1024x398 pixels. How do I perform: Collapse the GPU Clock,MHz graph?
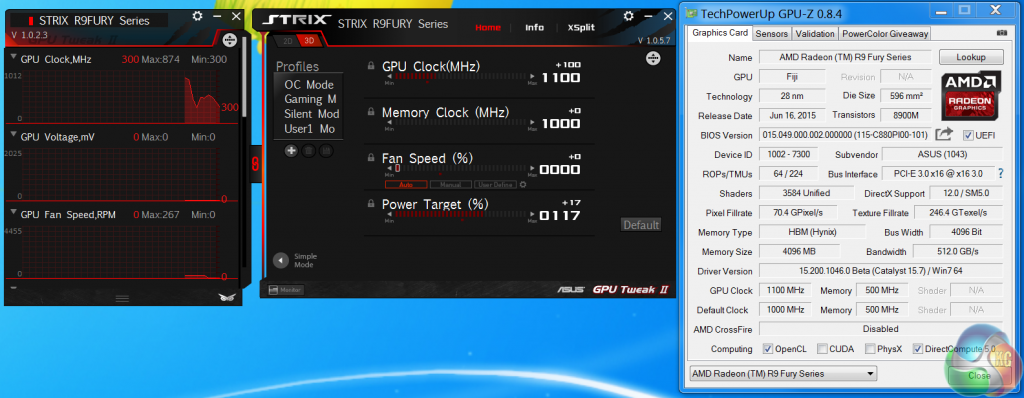[14, 57]
